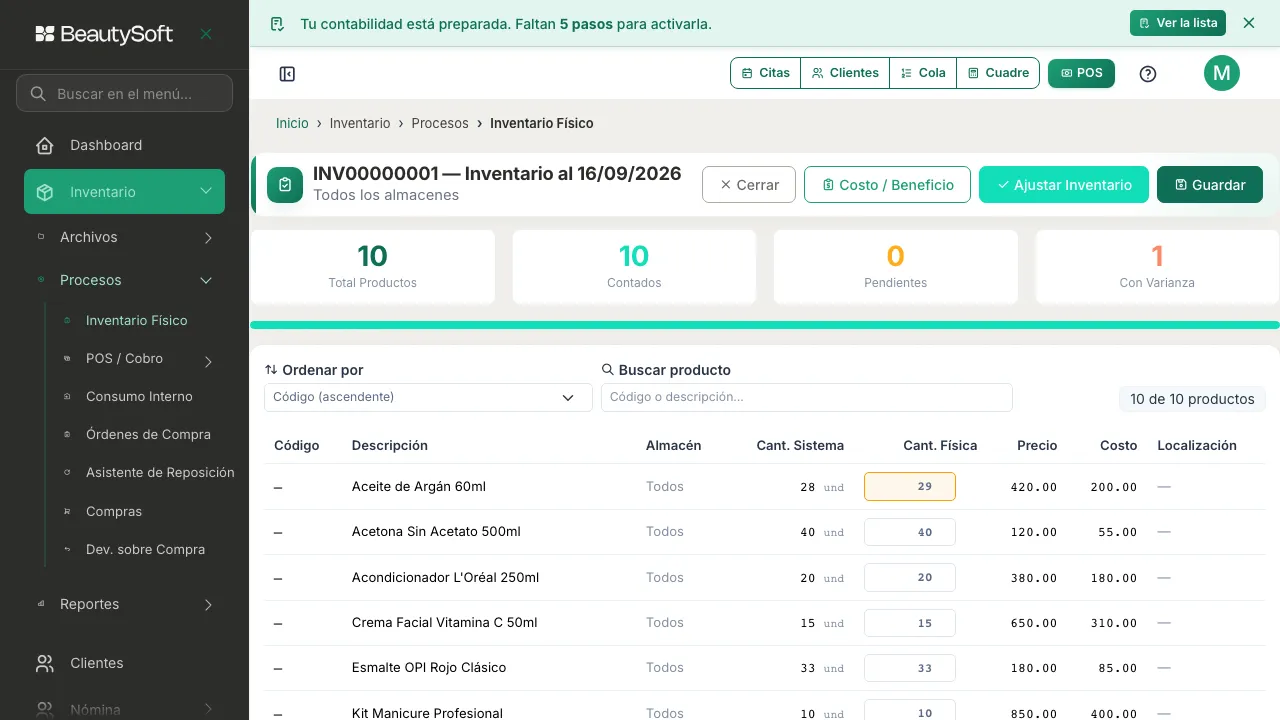Click the Cant. Sistema column header
Screen dimensions: 1280x720
pos(800,445)
